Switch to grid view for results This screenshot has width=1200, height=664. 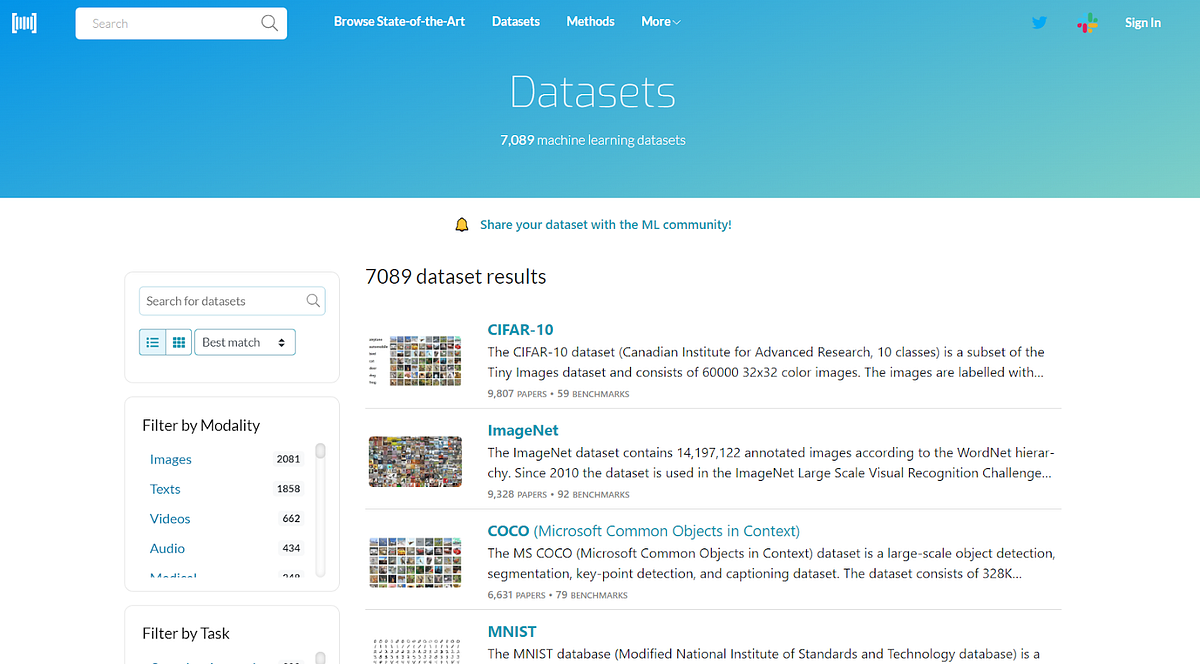[x=178, y=341]
